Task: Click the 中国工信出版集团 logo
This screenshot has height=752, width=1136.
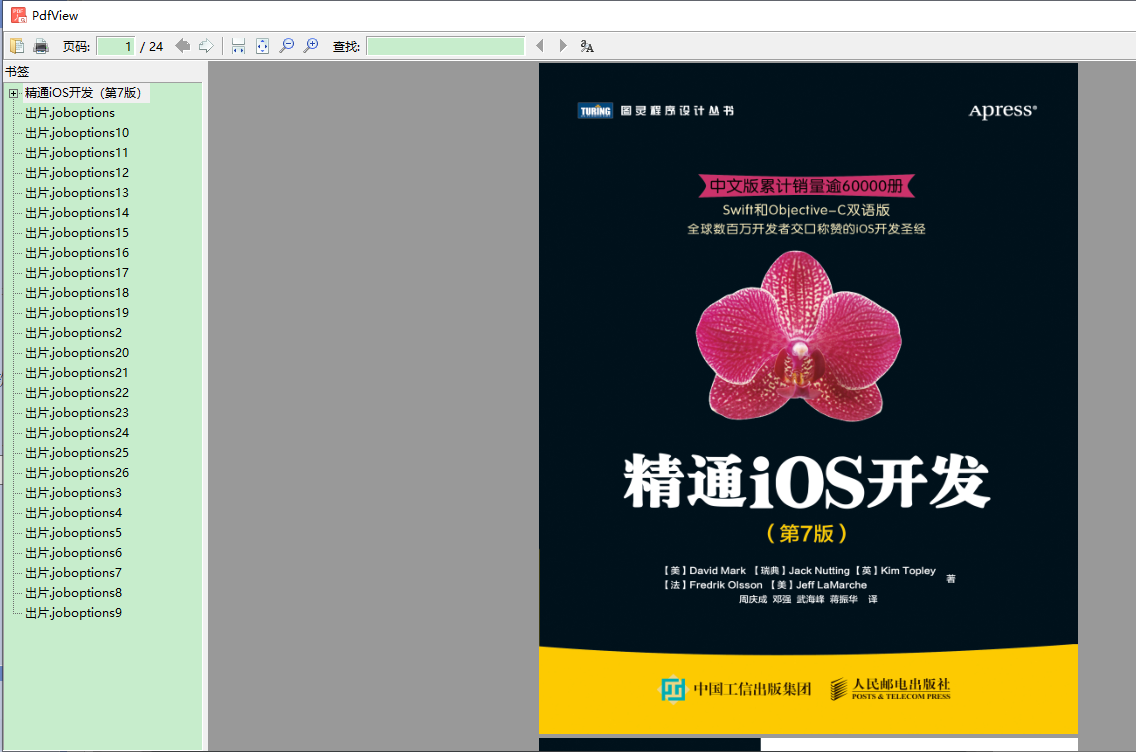Action: [x=735, y=689]
